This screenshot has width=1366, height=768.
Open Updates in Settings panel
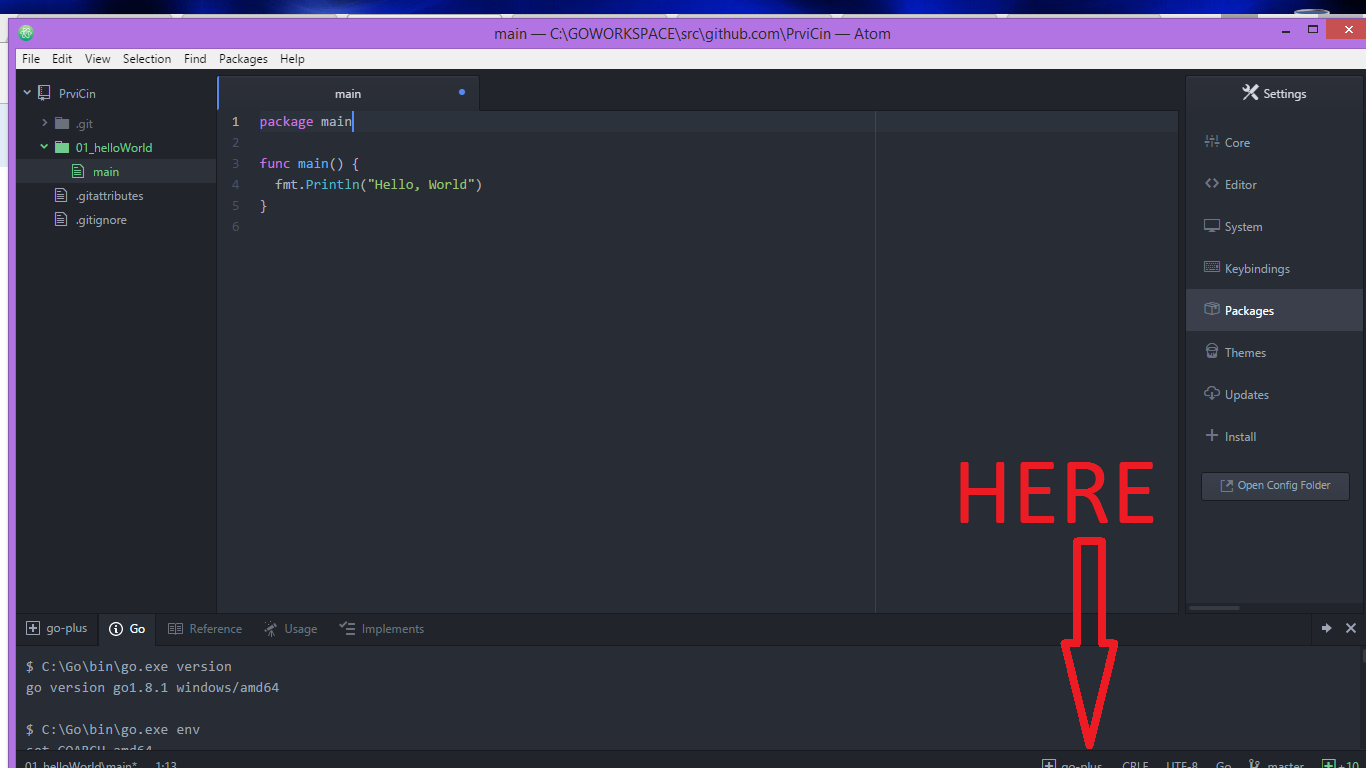[x=1246, y=395]
